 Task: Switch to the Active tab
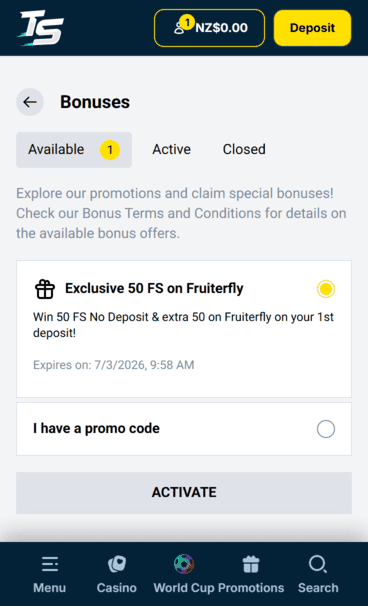(x=171, y=150)
